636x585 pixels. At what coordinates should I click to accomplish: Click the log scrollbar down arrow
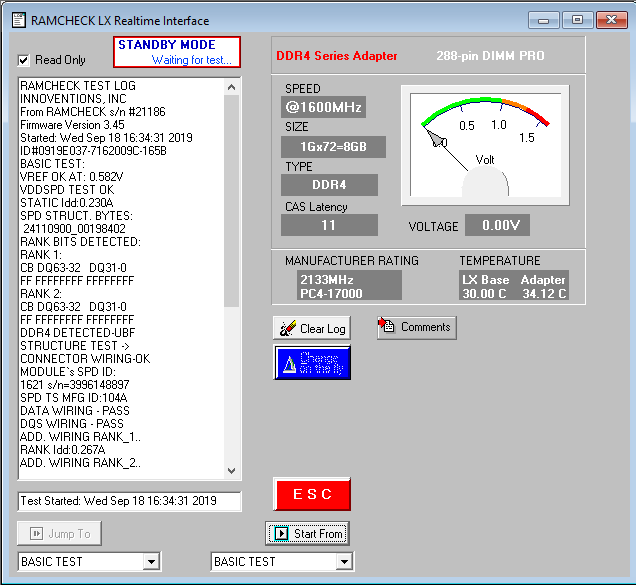pos(232,471)
